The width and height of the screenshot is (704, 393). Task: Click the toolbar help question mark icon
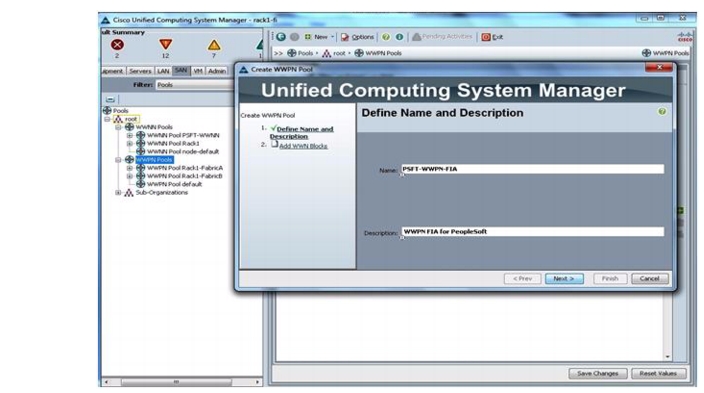pos(386,37)
